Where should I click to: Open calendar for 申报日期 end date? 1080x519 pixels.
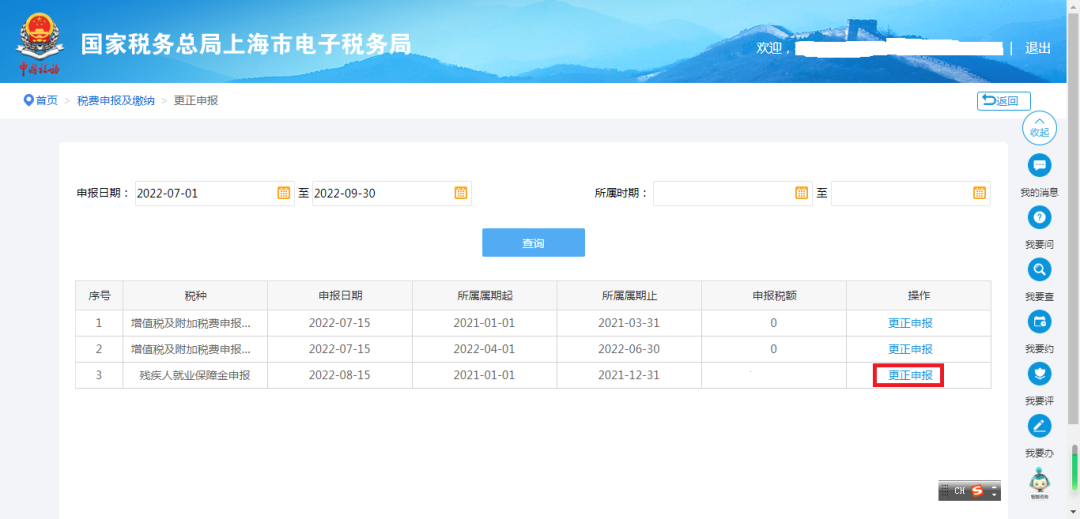pyautogui.click(x=461, y=193)
